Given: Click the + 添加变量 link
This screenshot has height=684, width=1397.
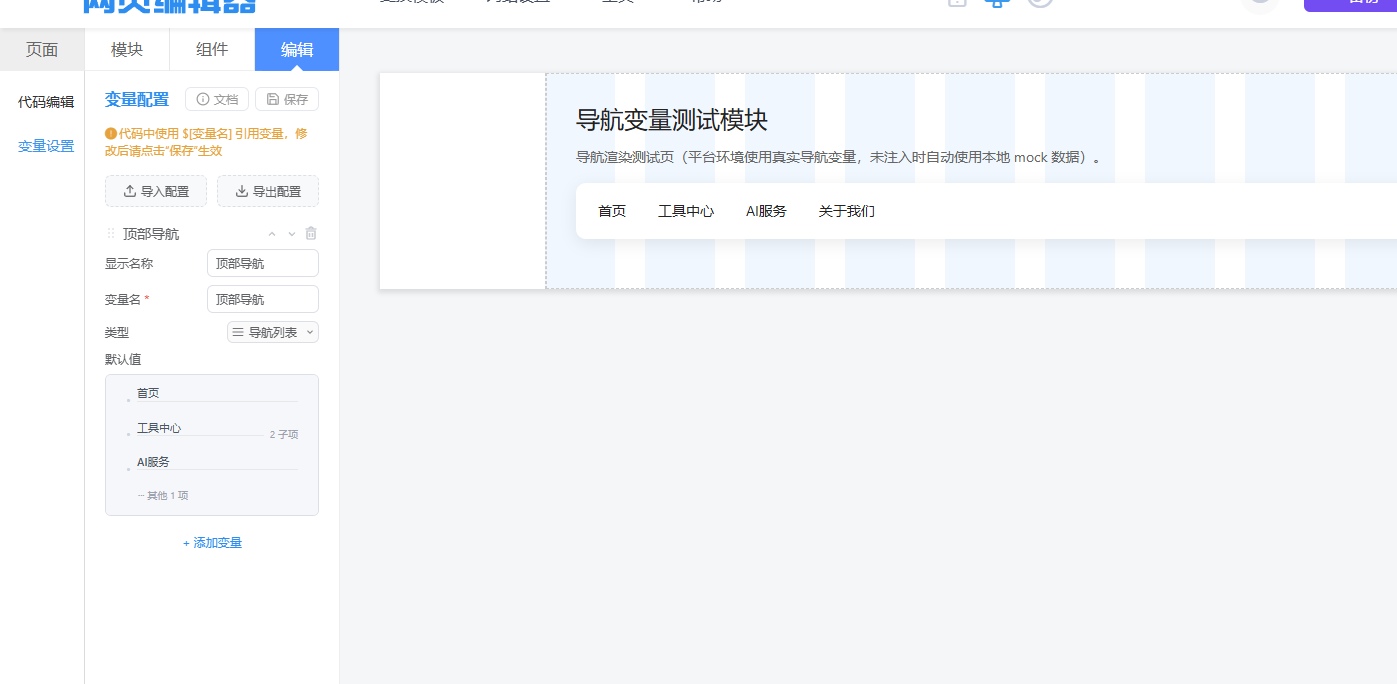Looking at the screenshot, I should click(x=212, y=543).
